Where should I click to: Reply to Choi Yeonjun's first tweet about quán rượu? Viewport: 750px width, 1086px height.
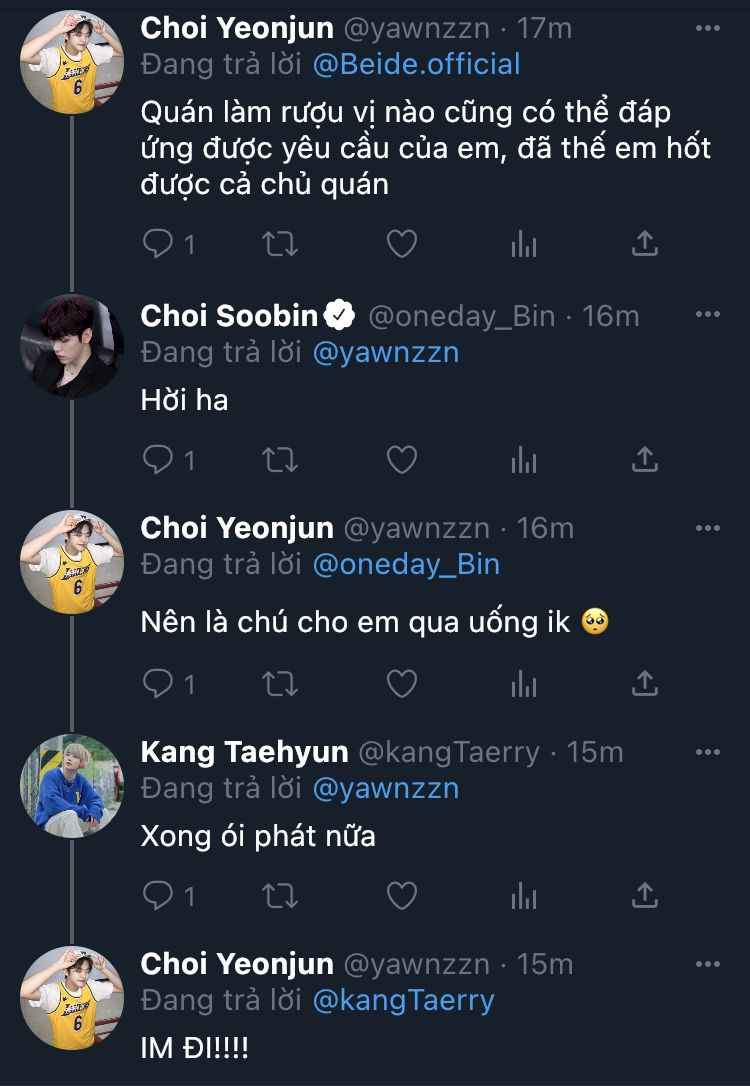tap(158, 243)
